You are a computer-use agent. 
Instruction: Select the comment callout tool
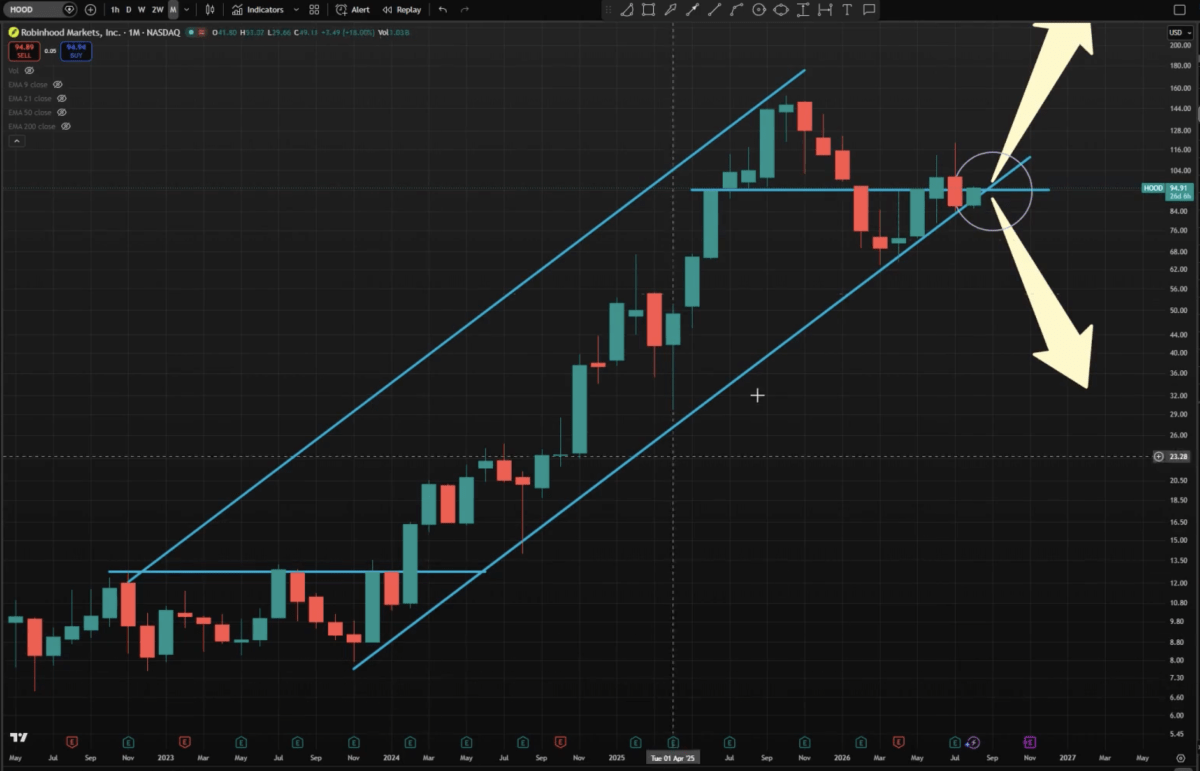tap(869, 10)
